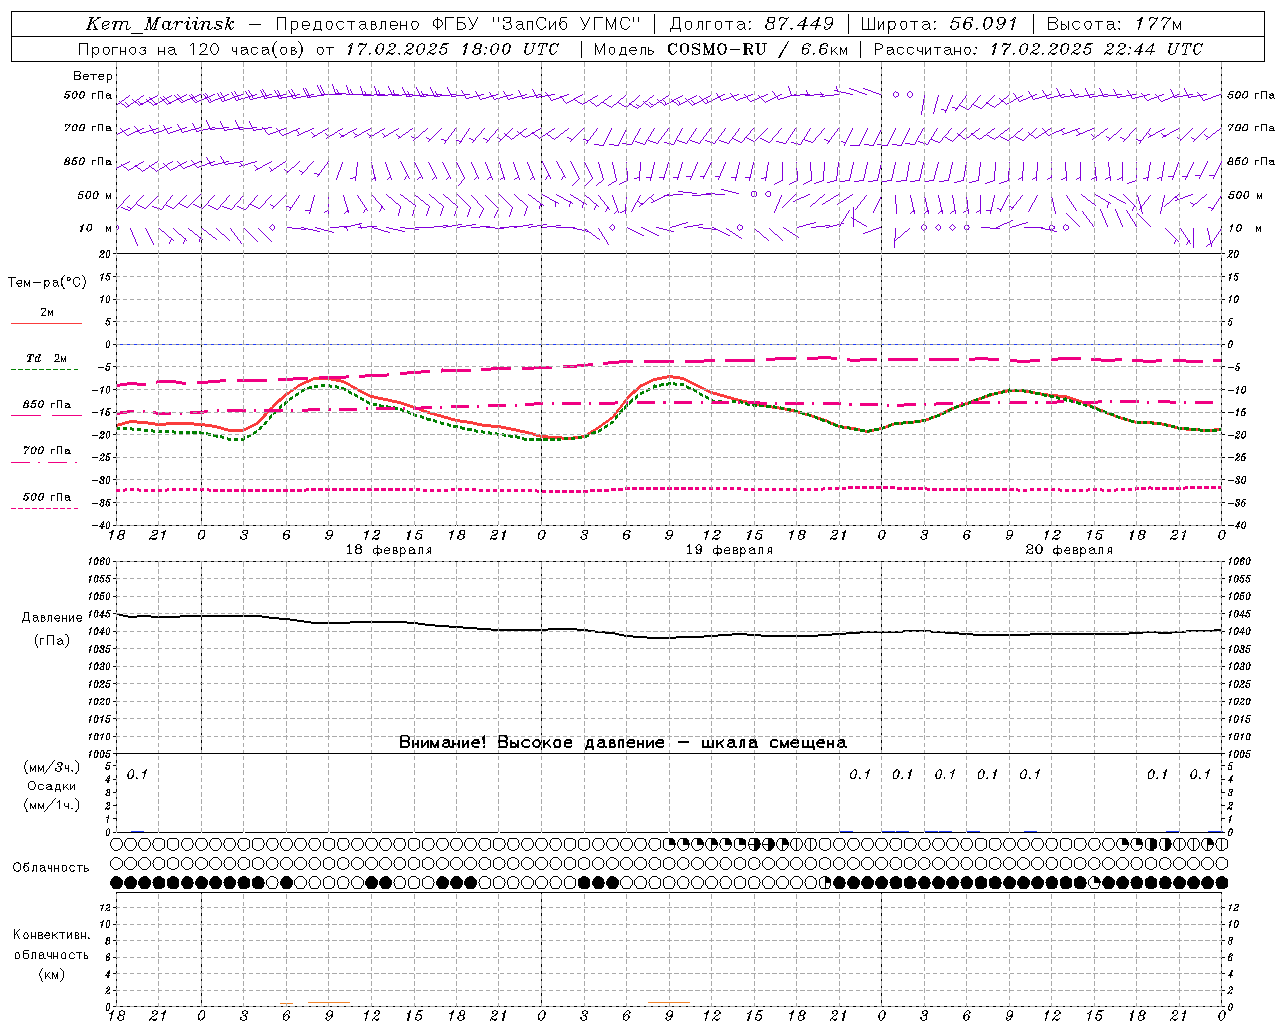Click the Прогноз на 120 часа(ов) text

pyautogui.click(x=192, y=49)
